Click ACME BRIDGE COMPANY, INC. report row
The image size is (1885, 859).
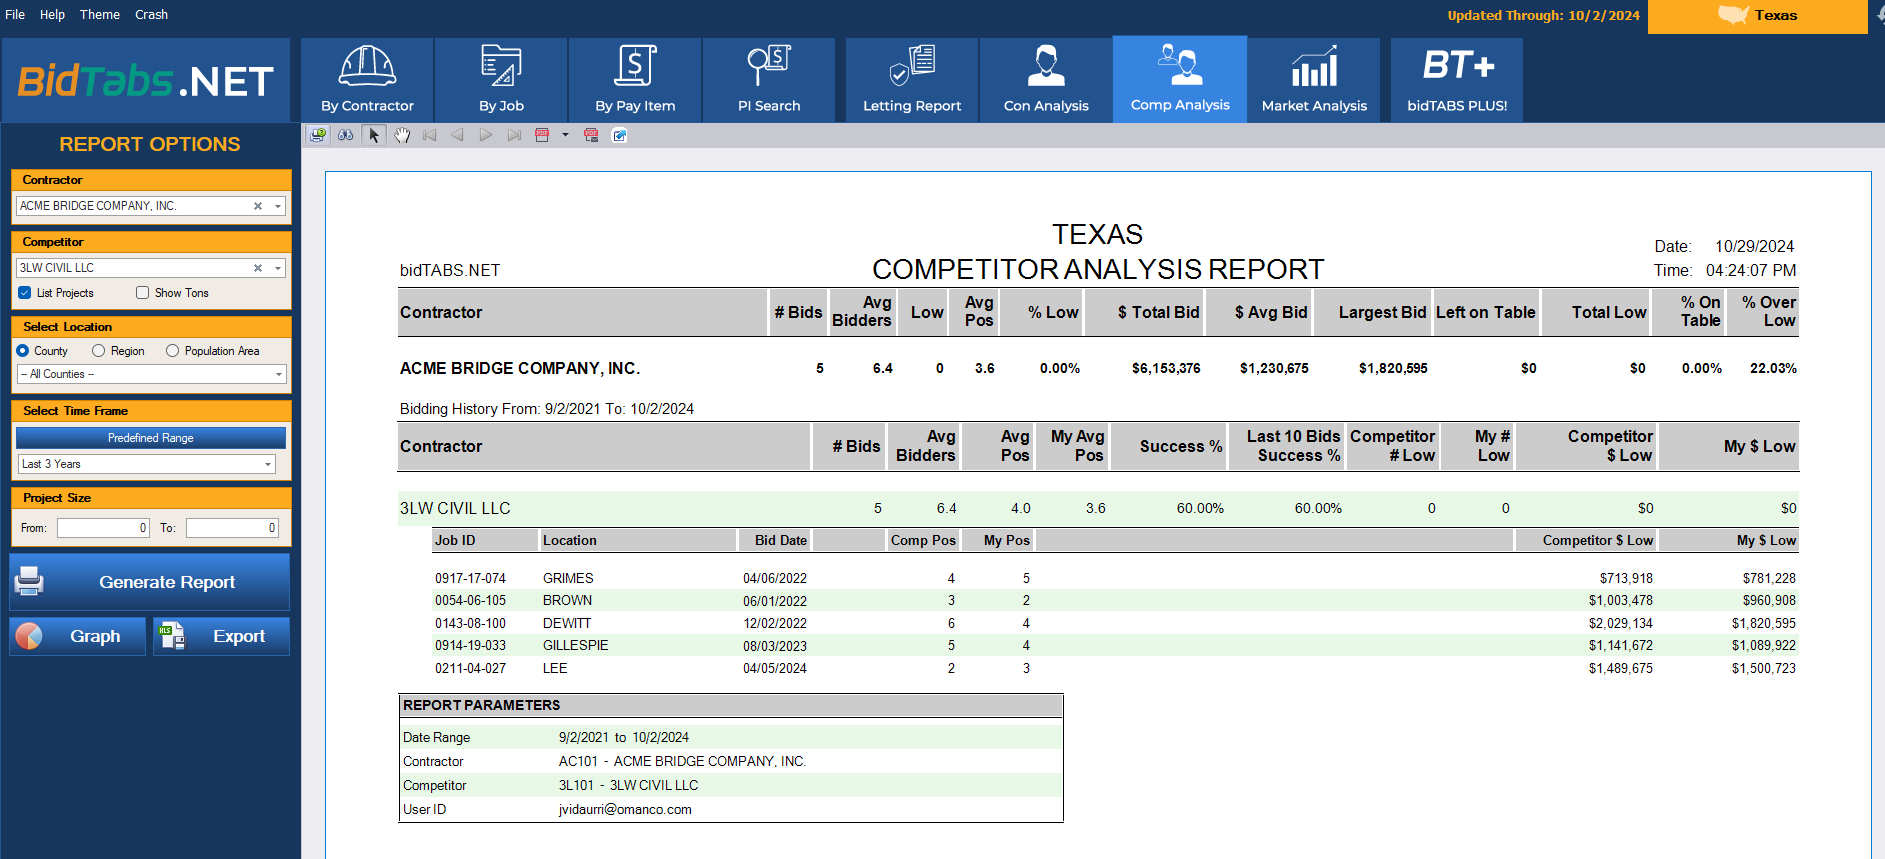click(1098, 368)
